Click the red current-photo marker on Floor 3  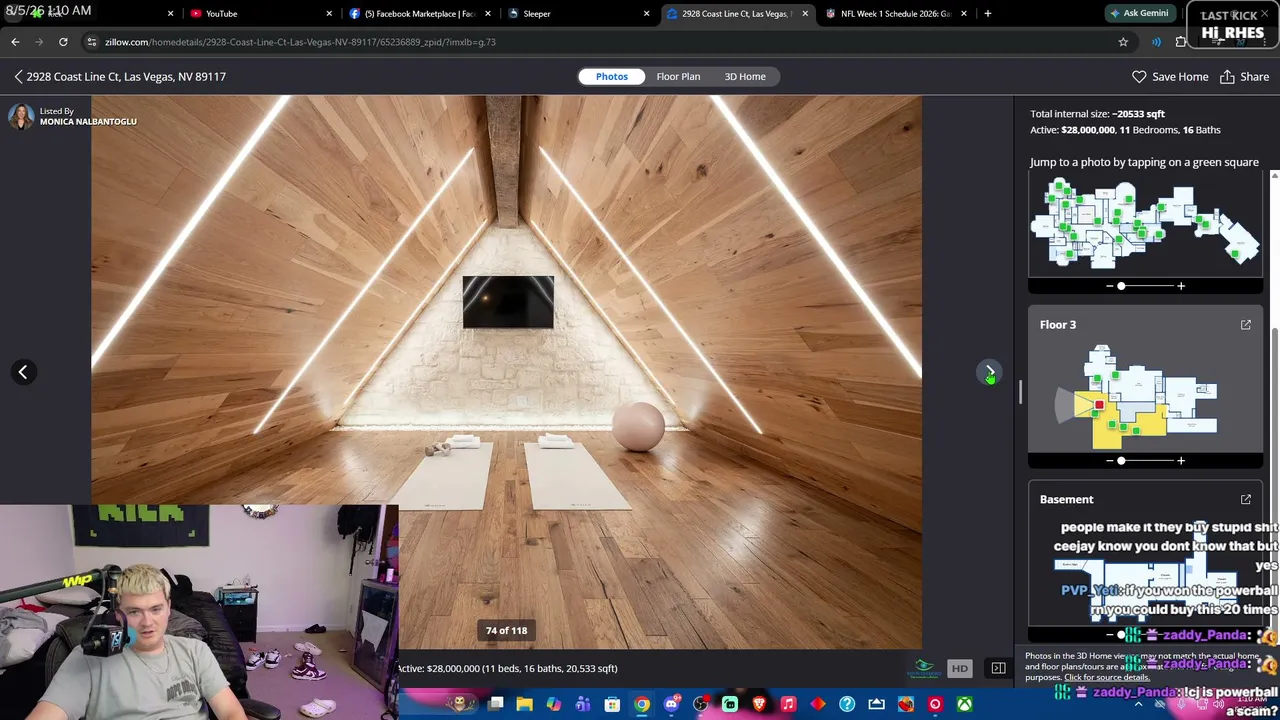pos(1098,405)
